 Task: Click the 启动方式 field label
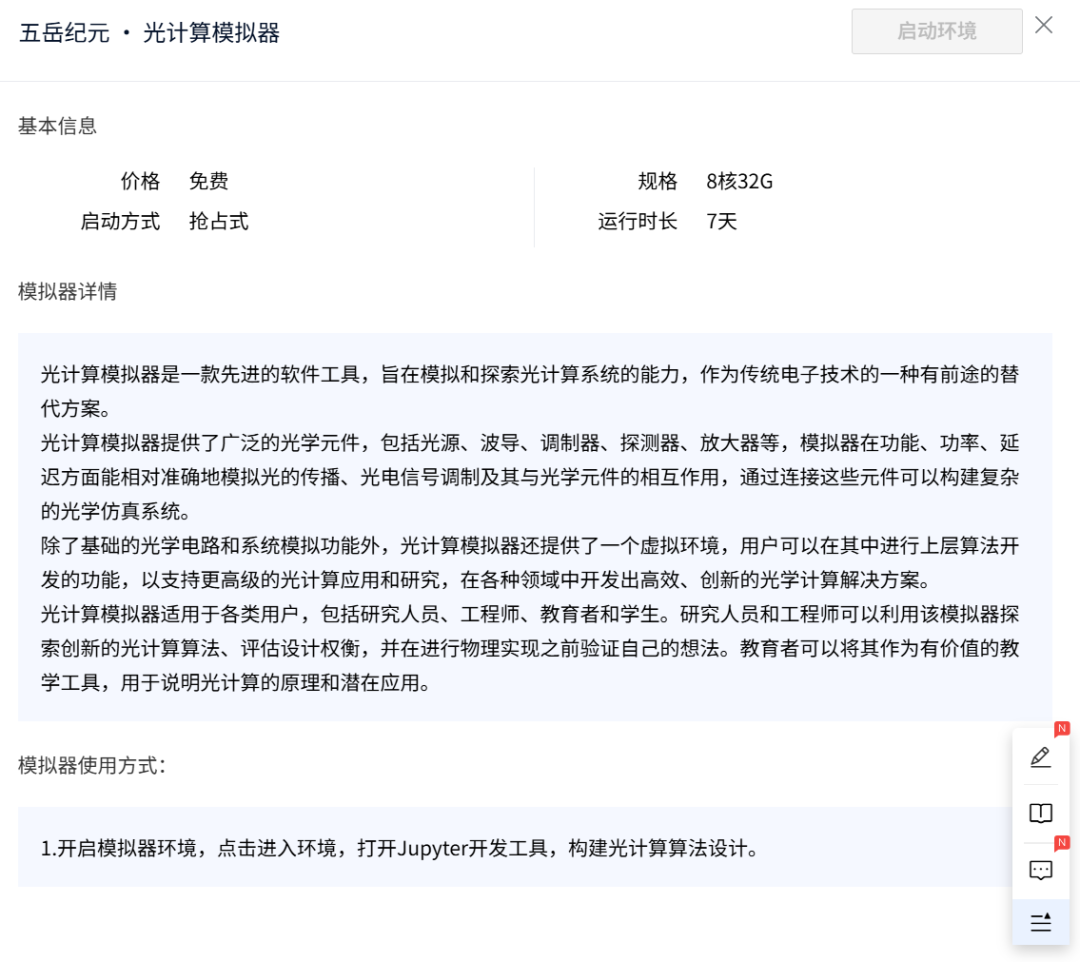pyautogui.click(x=120, y=221)
